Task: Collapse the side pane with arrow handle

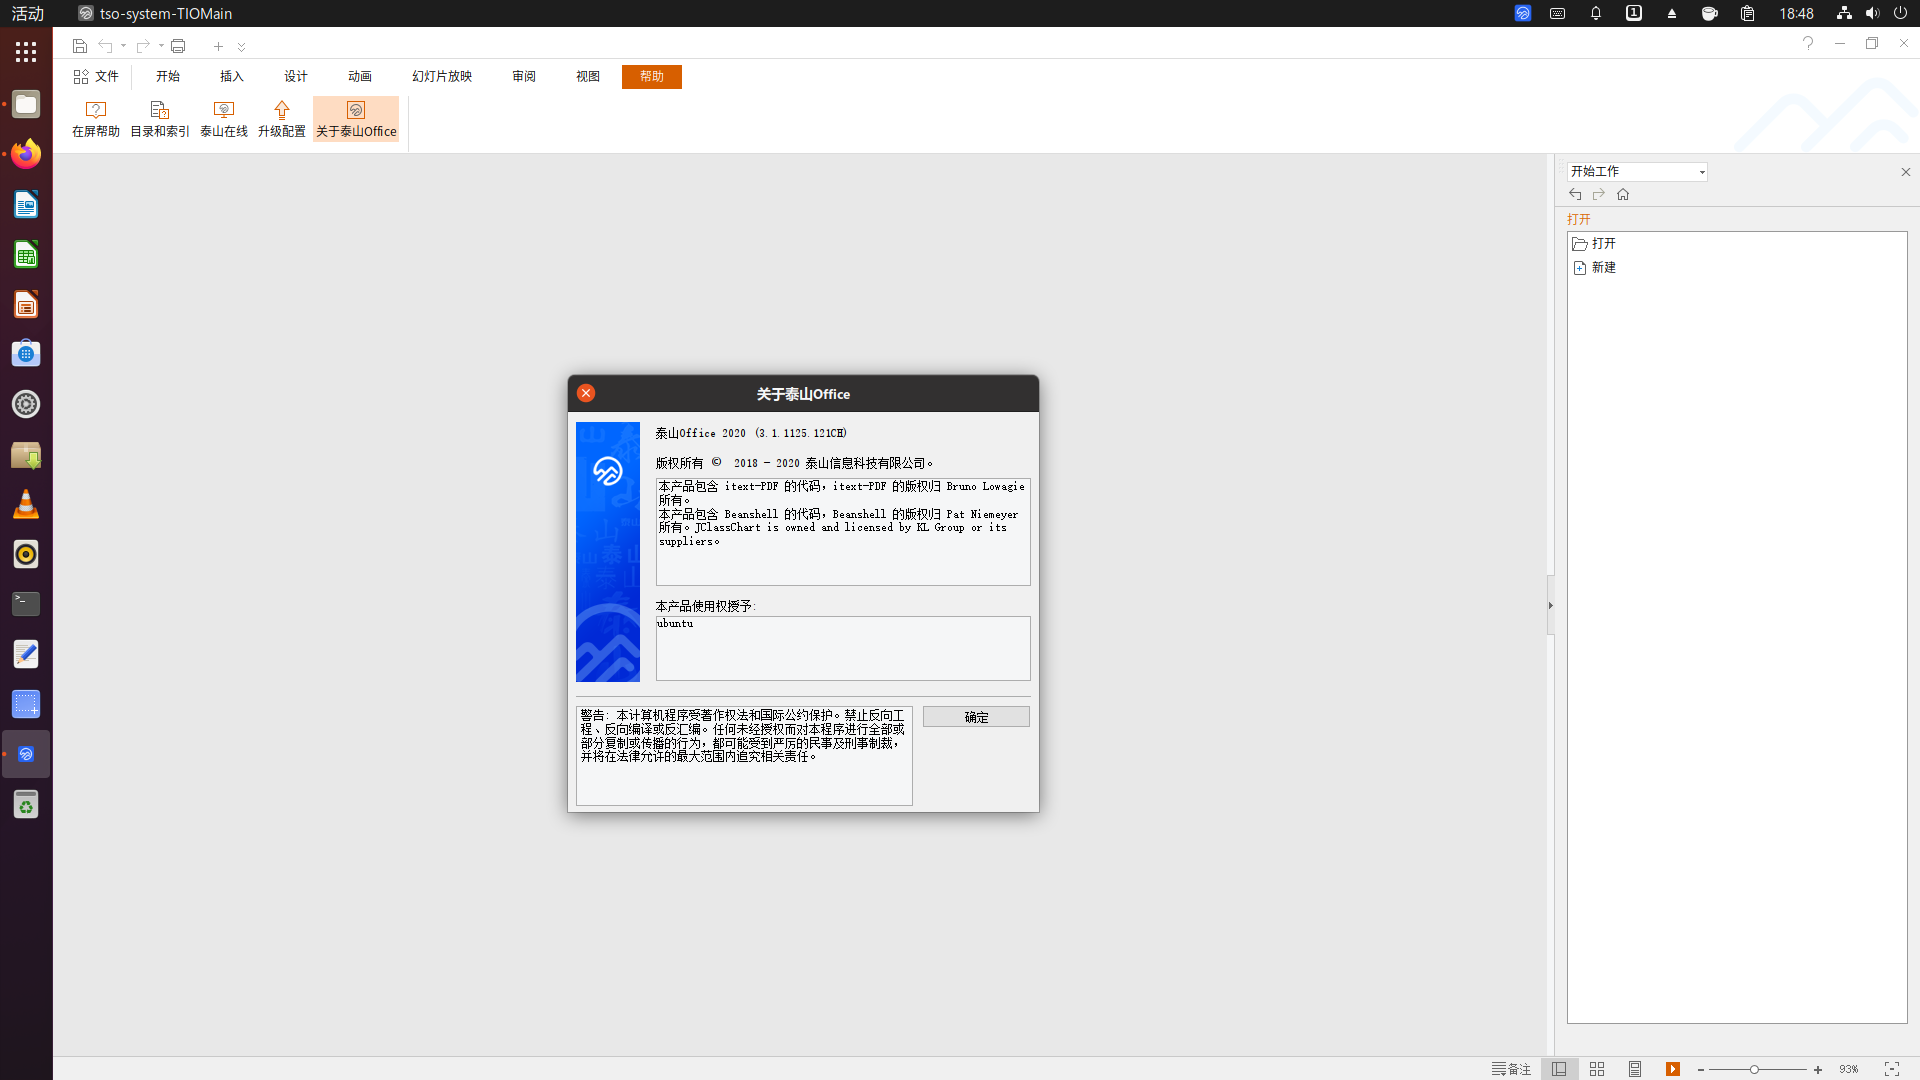Action: pos(1551,605)
